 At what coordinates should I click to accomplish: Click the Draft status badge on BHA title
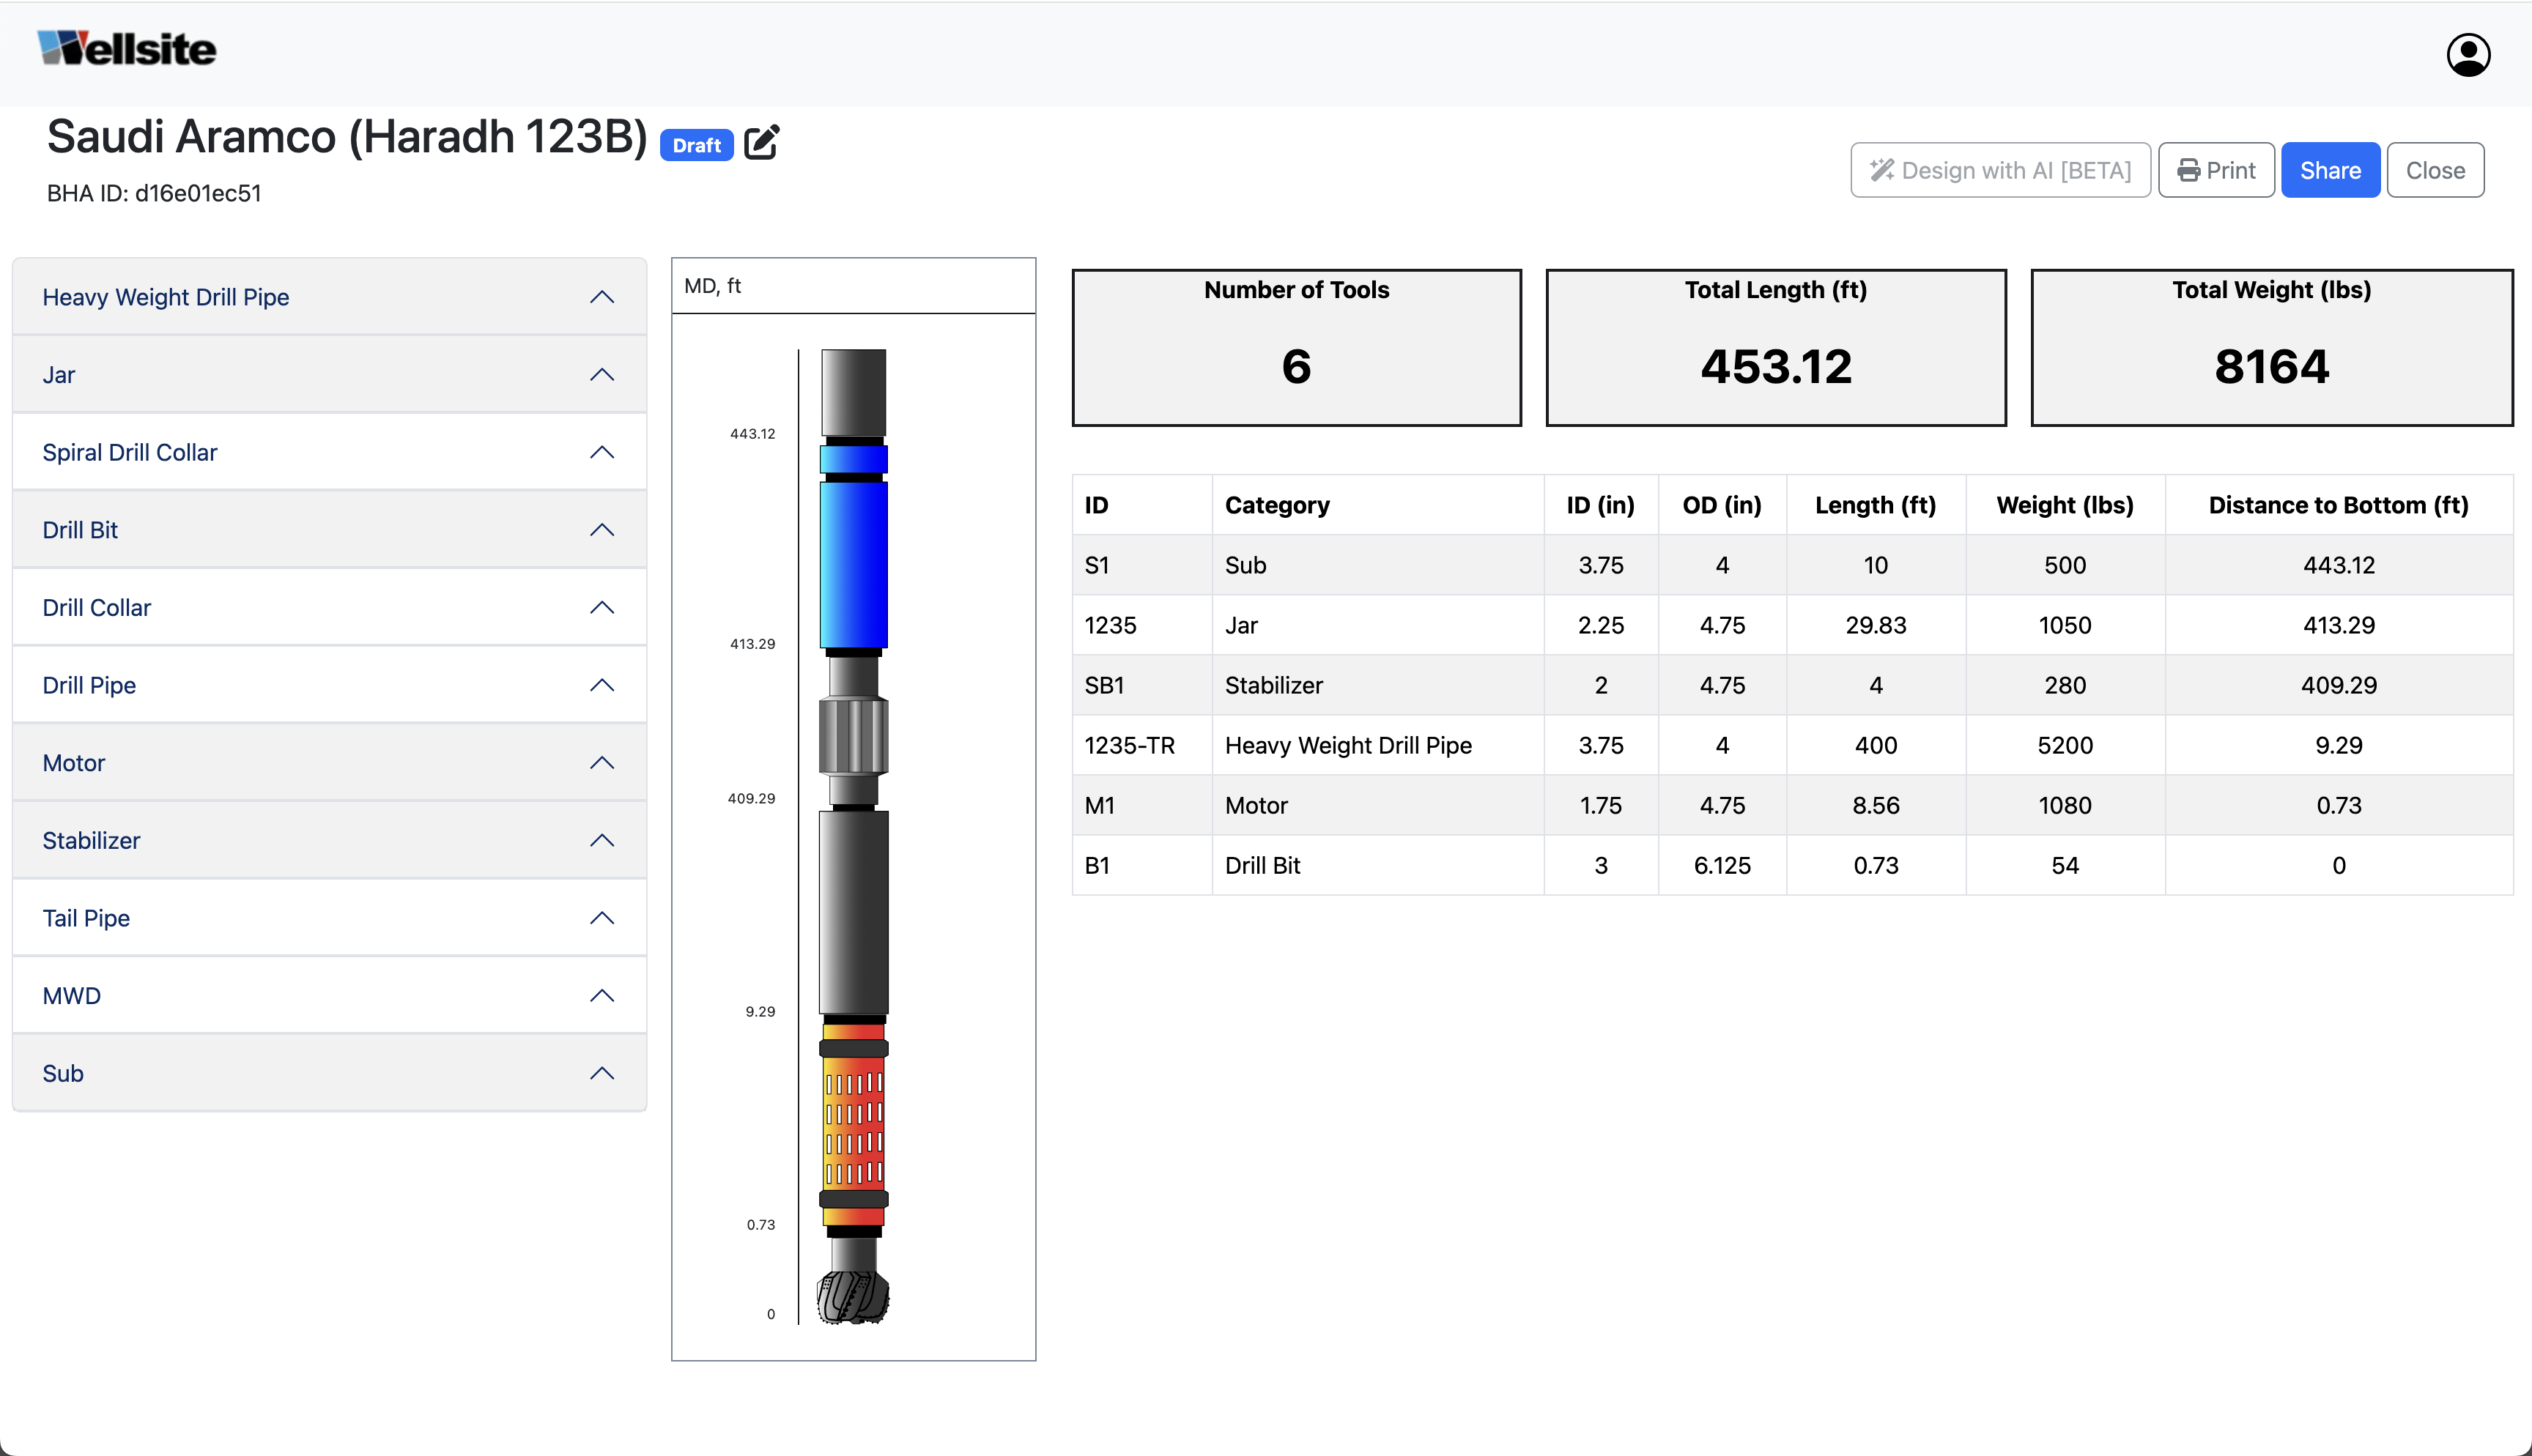coord(695,144)
